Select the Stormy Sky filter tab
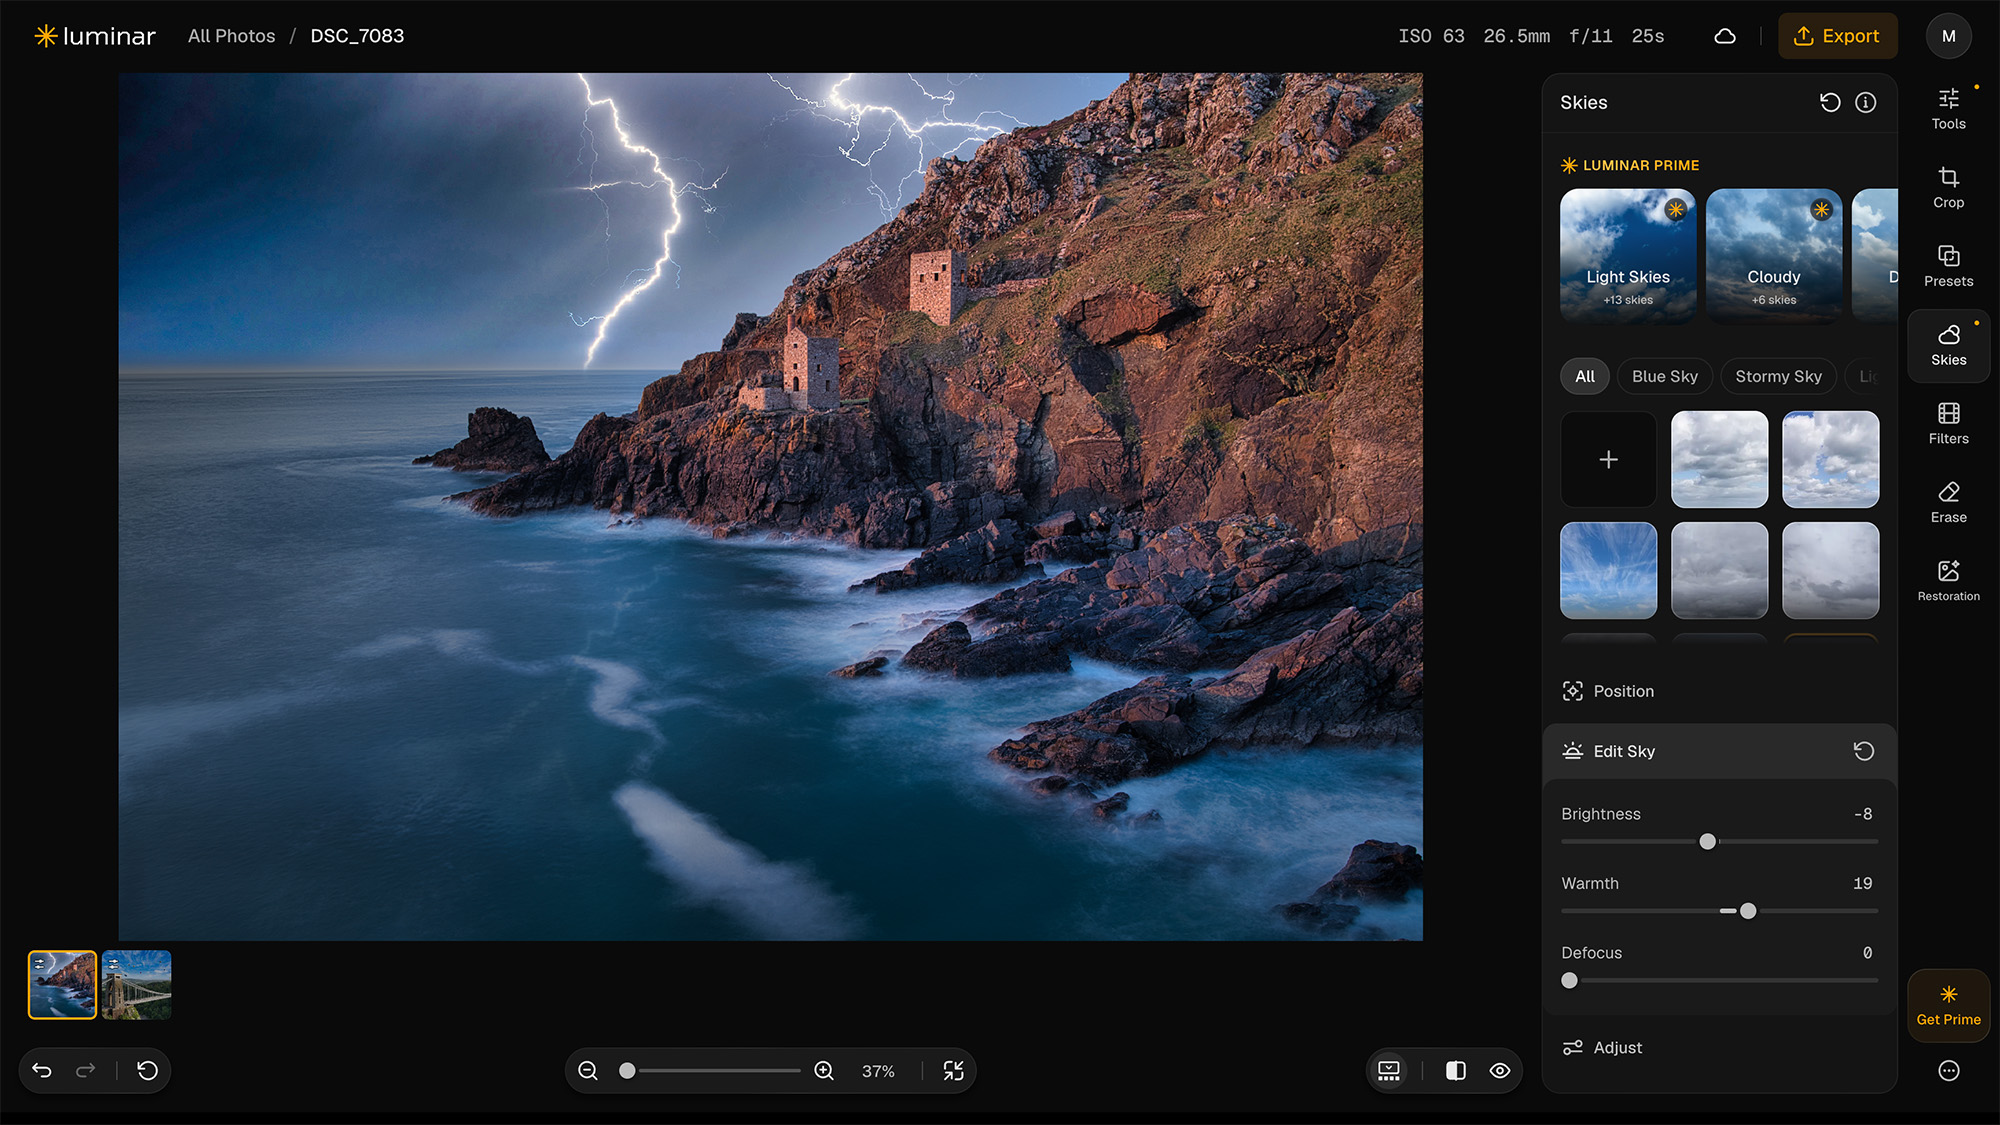The height and width of the screenshot is (1125, 2000). click(x=1778, y=376)
